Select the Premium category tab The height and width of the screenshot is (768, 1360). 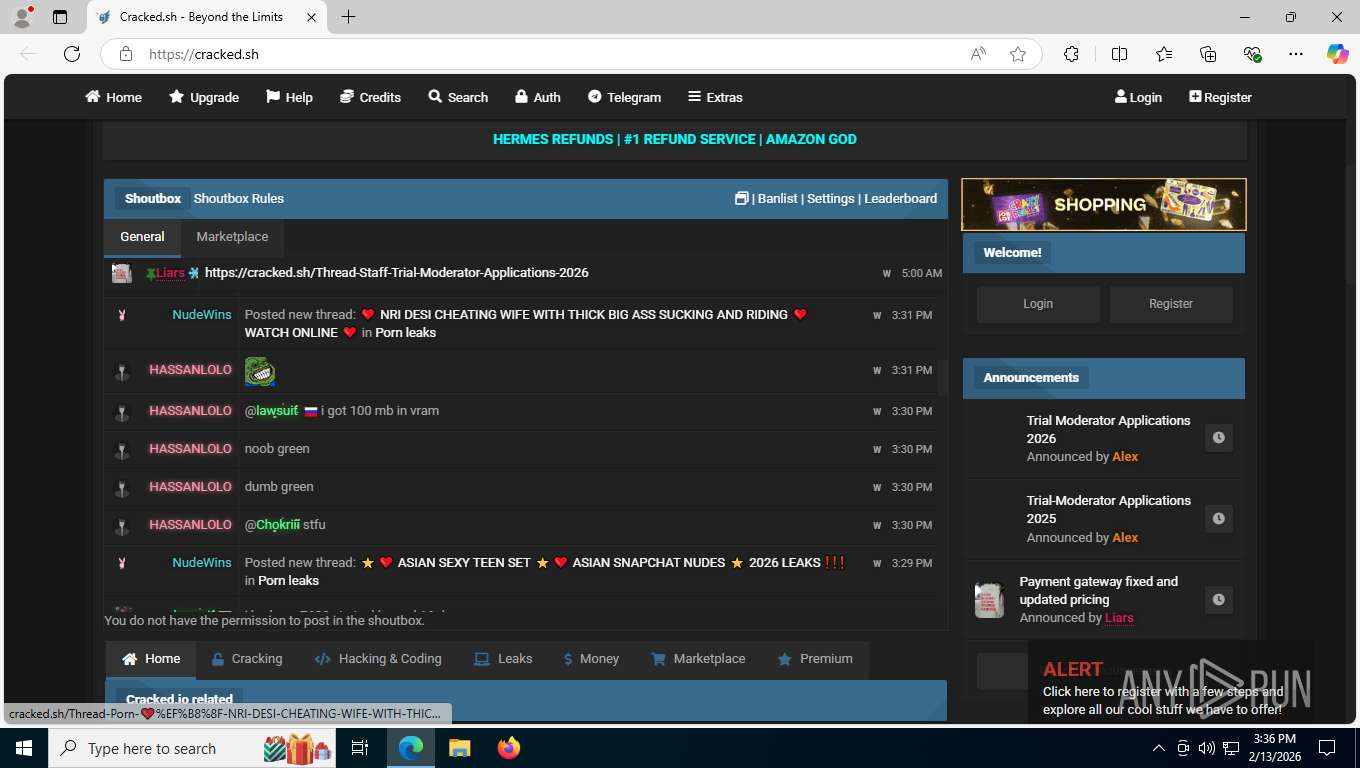[815, 659]
